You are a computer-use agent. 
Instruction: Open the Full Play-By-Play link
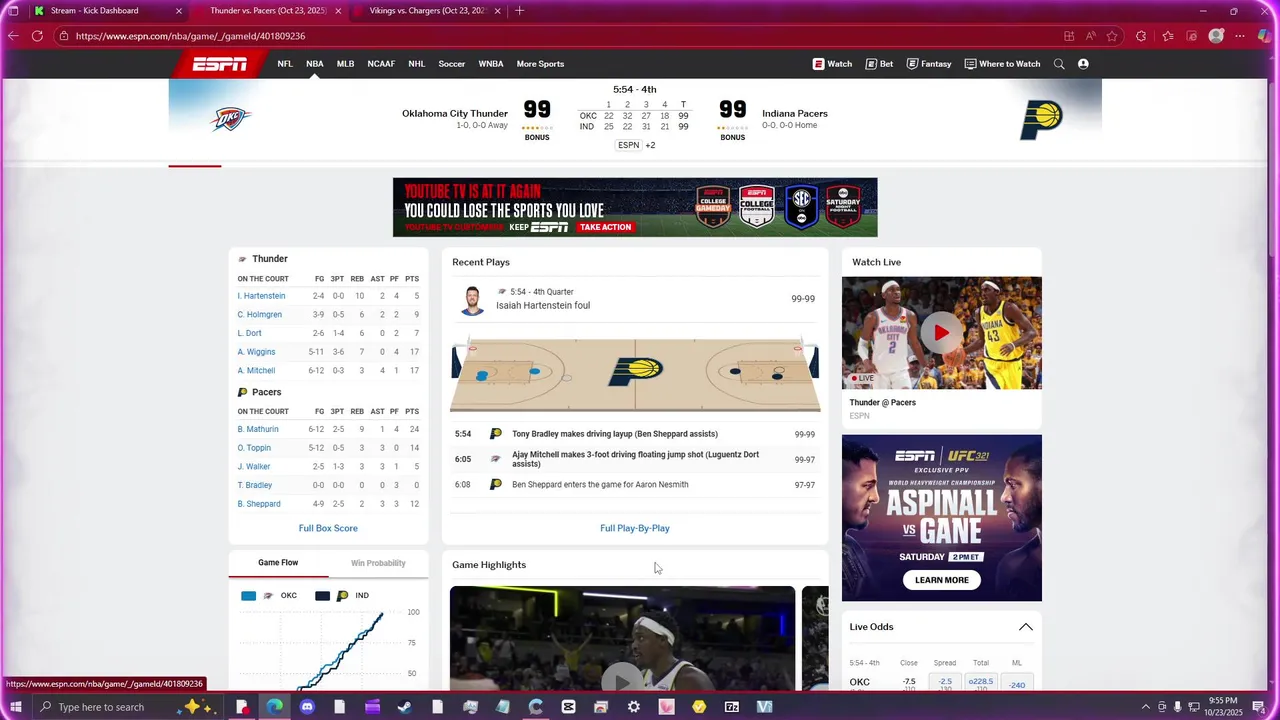pyautogui.click(x=635, y=528)
